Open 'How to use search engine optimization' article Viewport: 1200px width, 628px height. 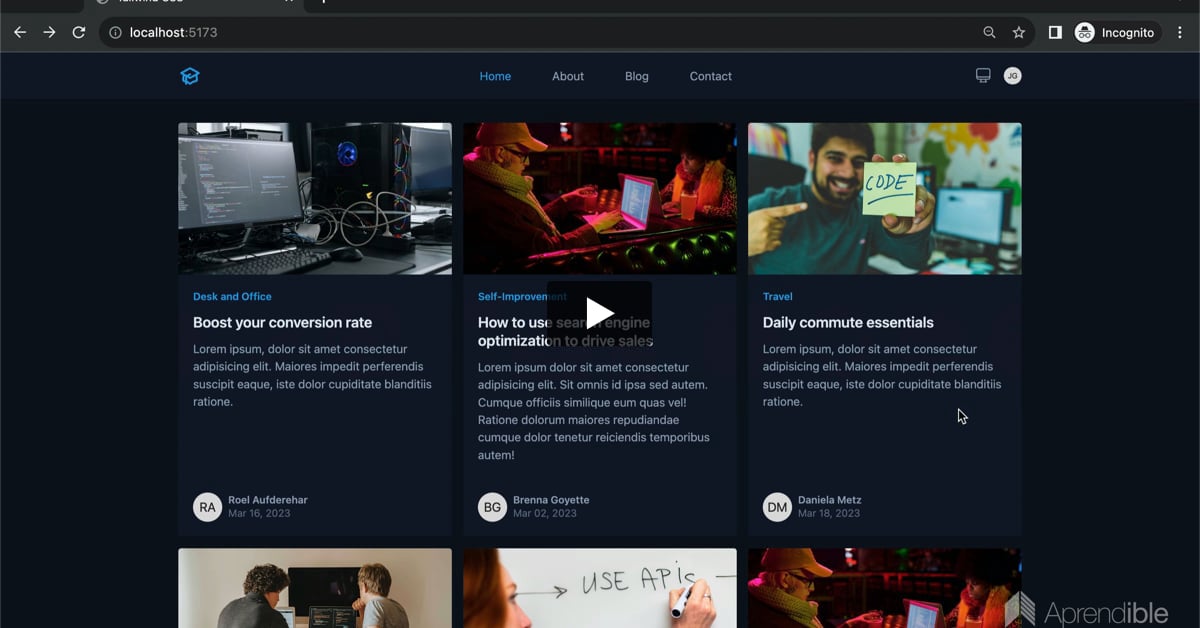[x=565, y=331]
